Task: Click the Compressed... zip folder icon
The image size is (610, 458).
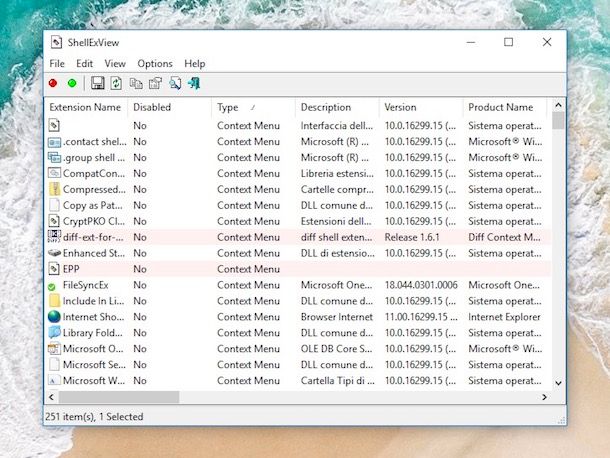Action: coord(54,190)
